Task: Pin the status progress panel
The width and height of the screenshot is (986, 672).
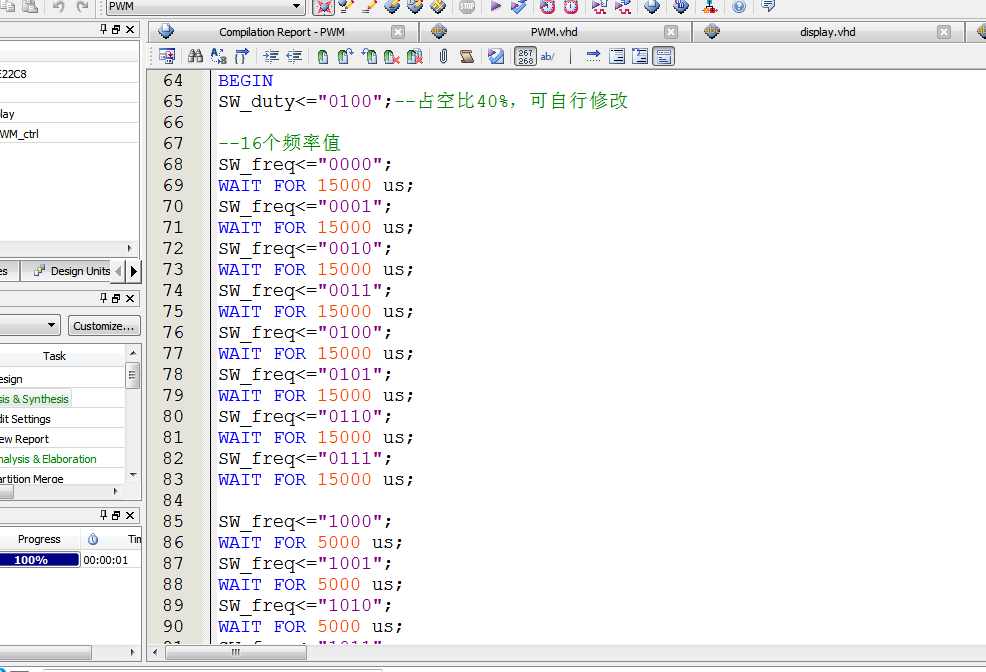Action: tap(104, 515)
